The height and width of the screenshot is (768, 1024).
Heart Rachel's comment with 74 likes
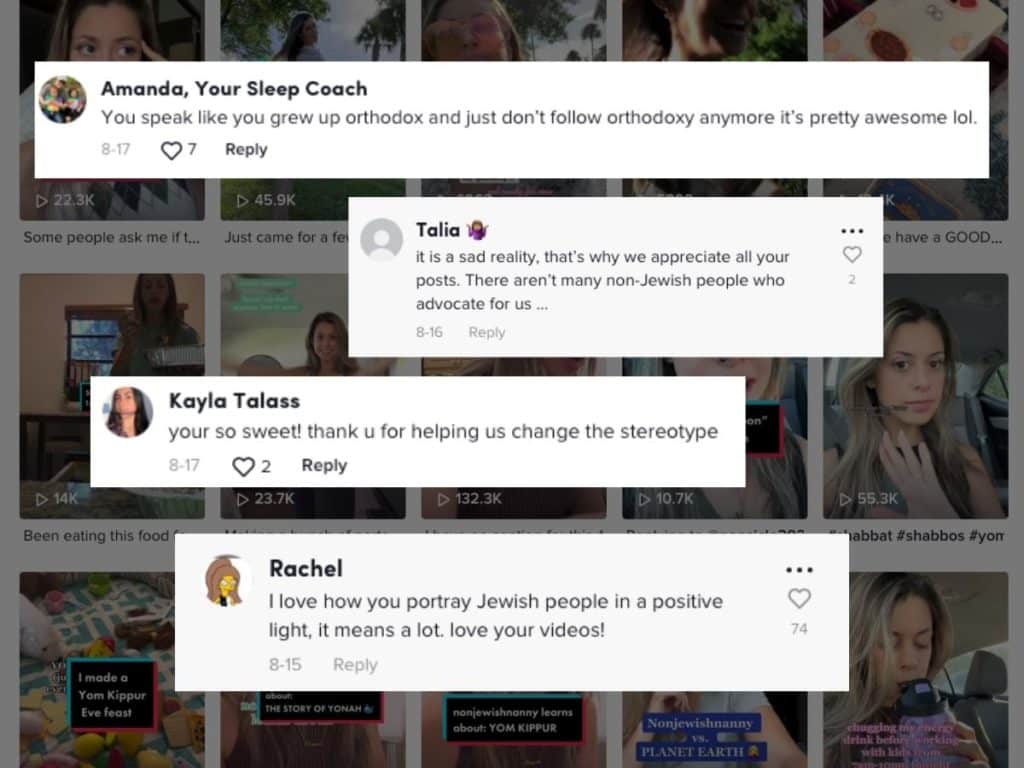pyautogui.click(x=799, y=598)
